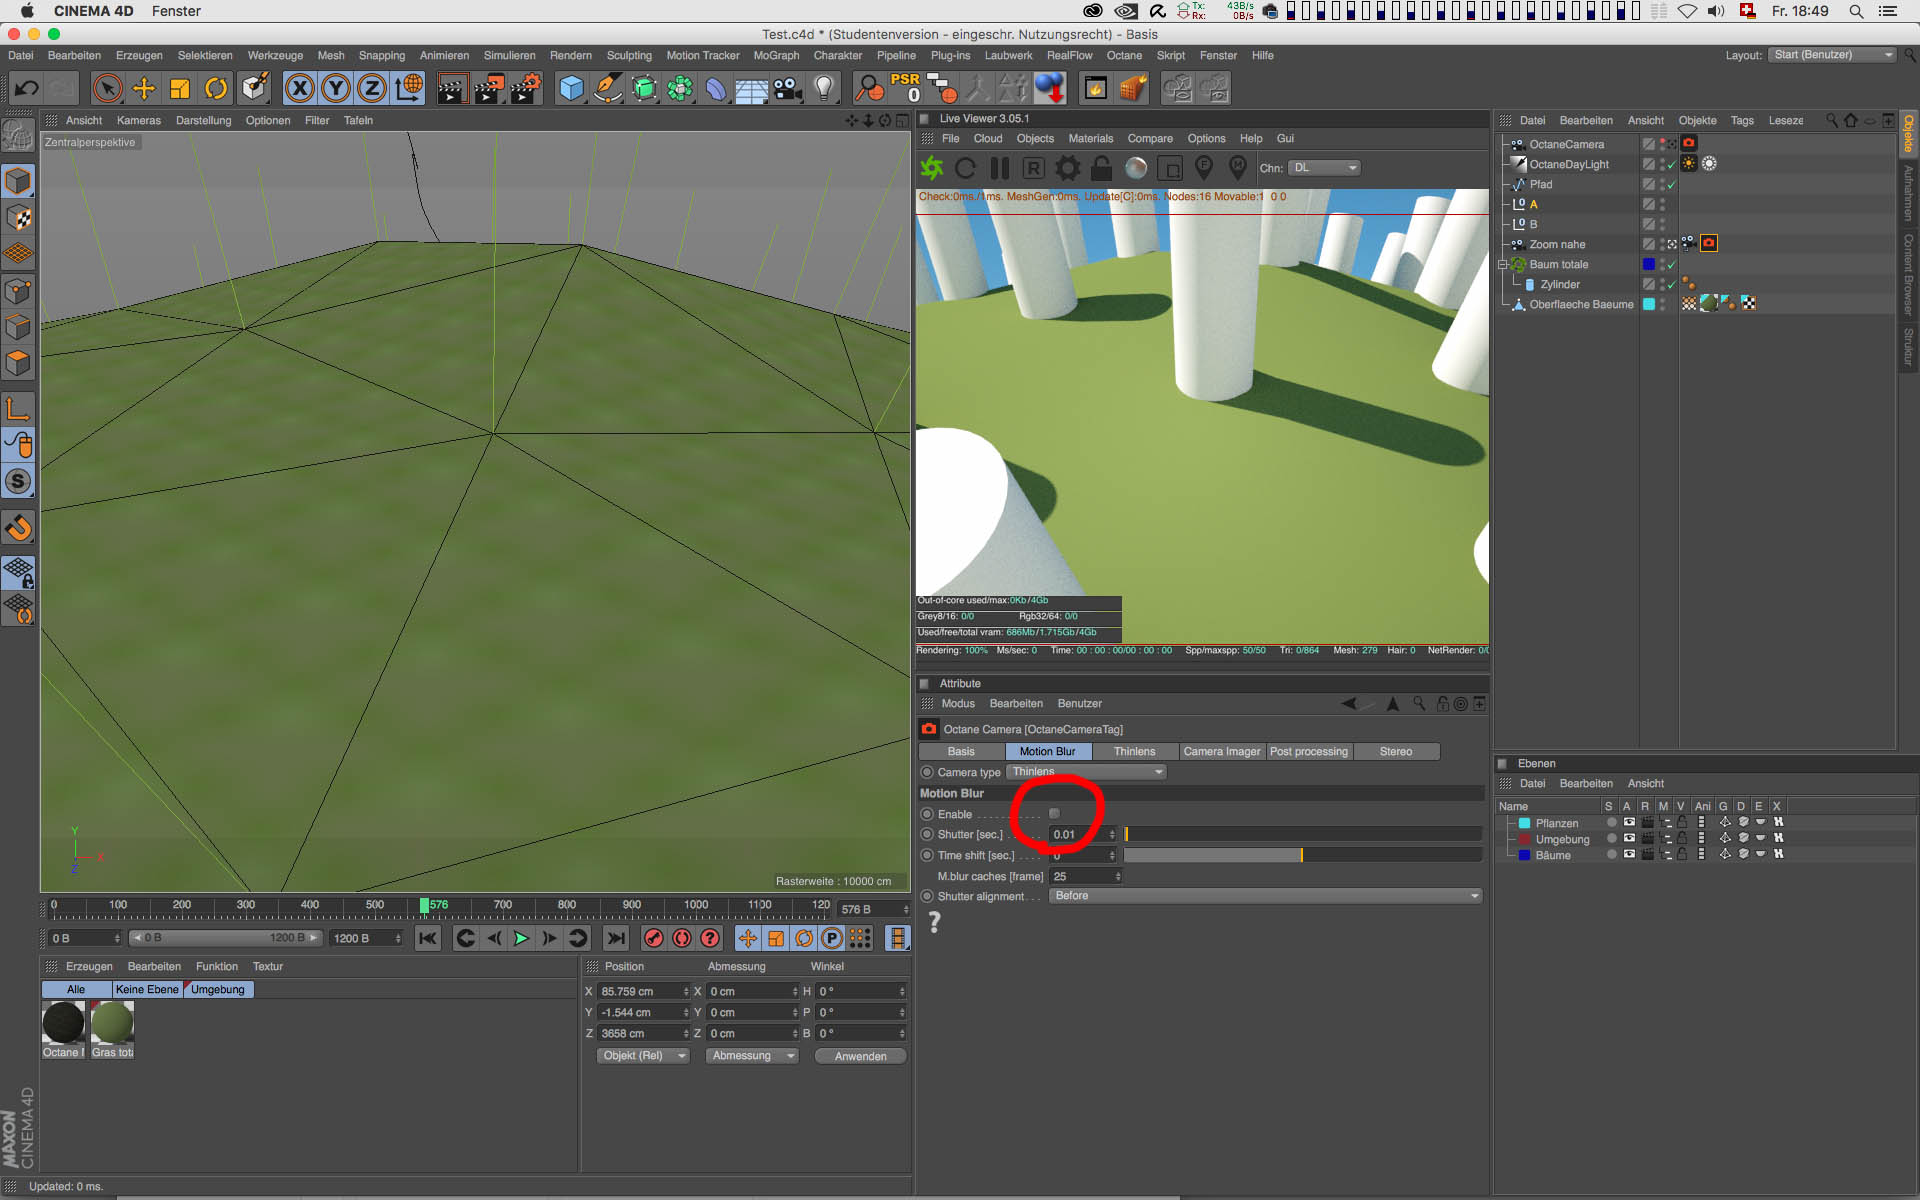Click the Anwenden button
The width and height of the screenshot is (1920, 1200).
(x=860, y=1056)
